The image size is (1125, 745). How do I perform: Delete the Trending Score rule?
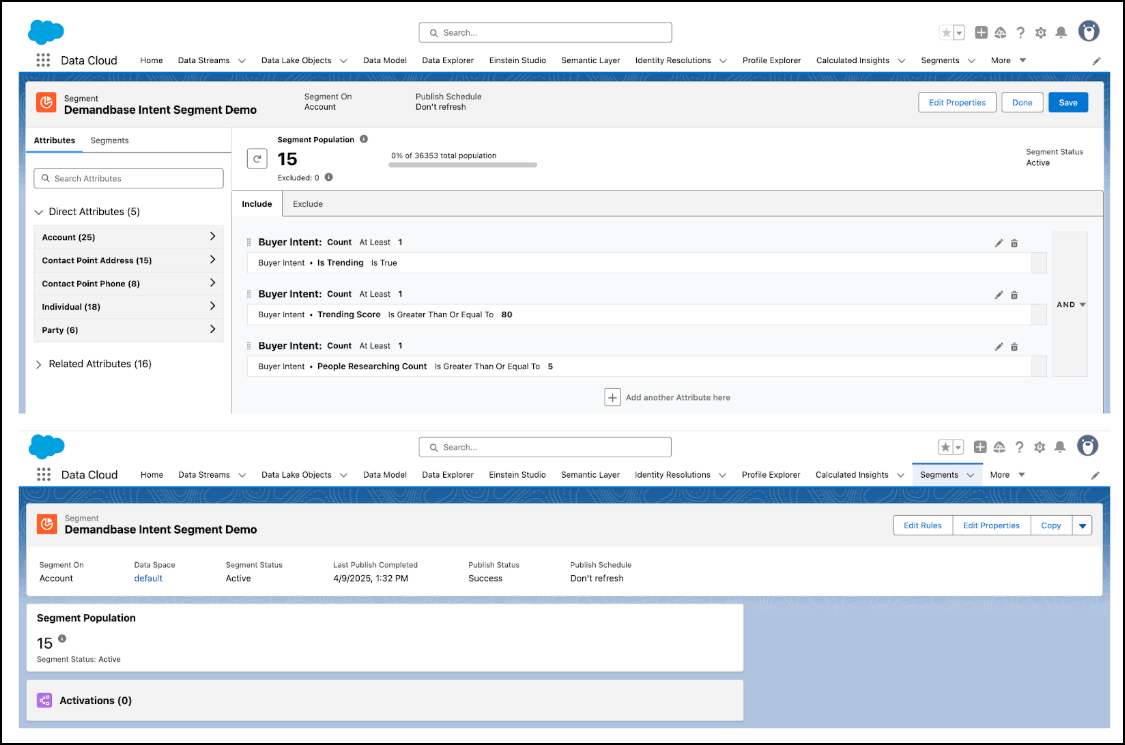[1015, 295]
